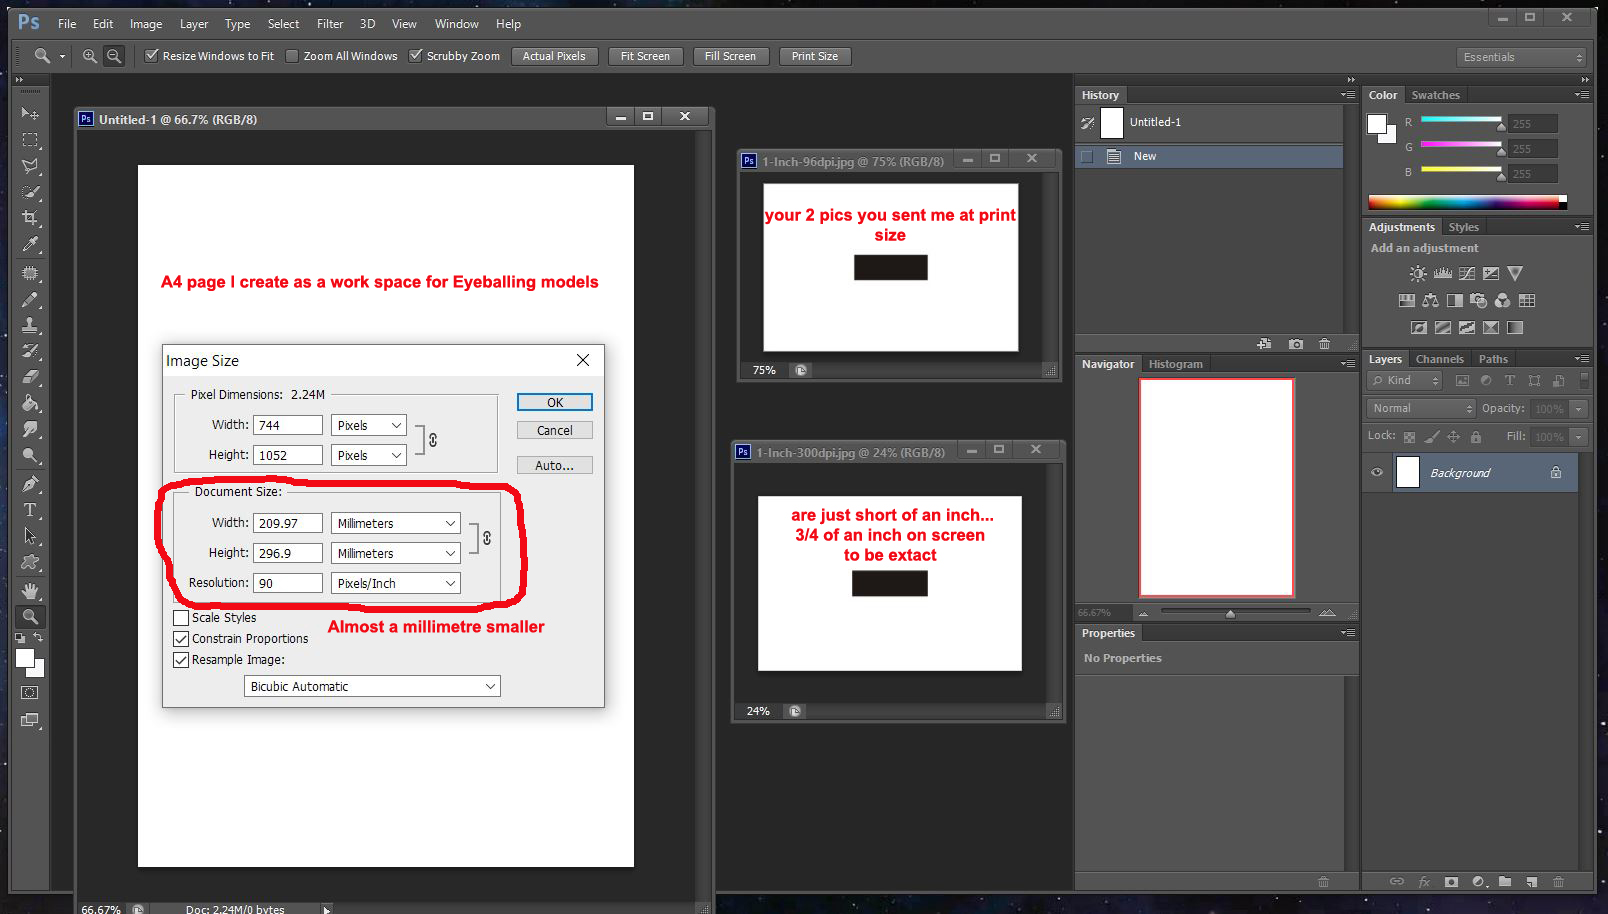This screenshot has width=1608, height=914.
Task: Delete current state in History panel
Action: click(x=1324, y=344)
